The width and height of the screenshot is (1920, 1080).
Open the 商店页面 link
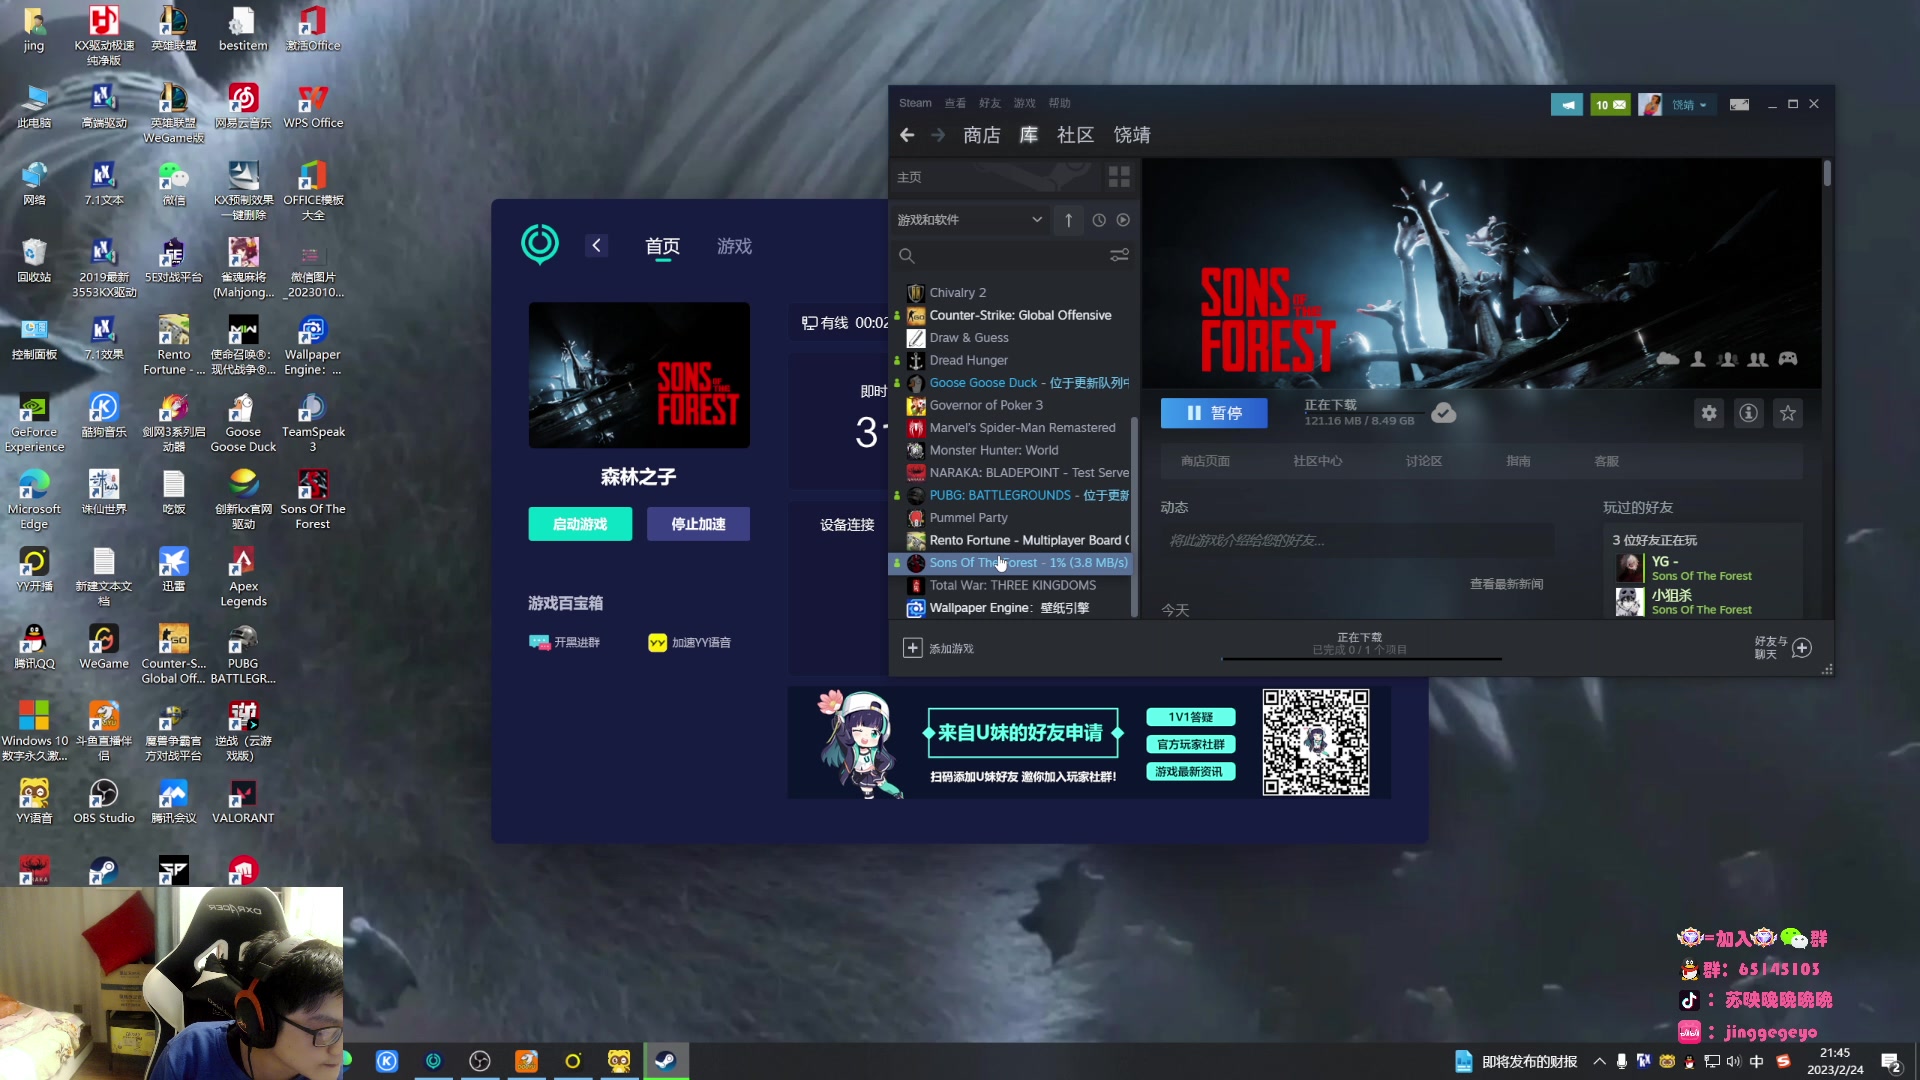(1205, 461)
